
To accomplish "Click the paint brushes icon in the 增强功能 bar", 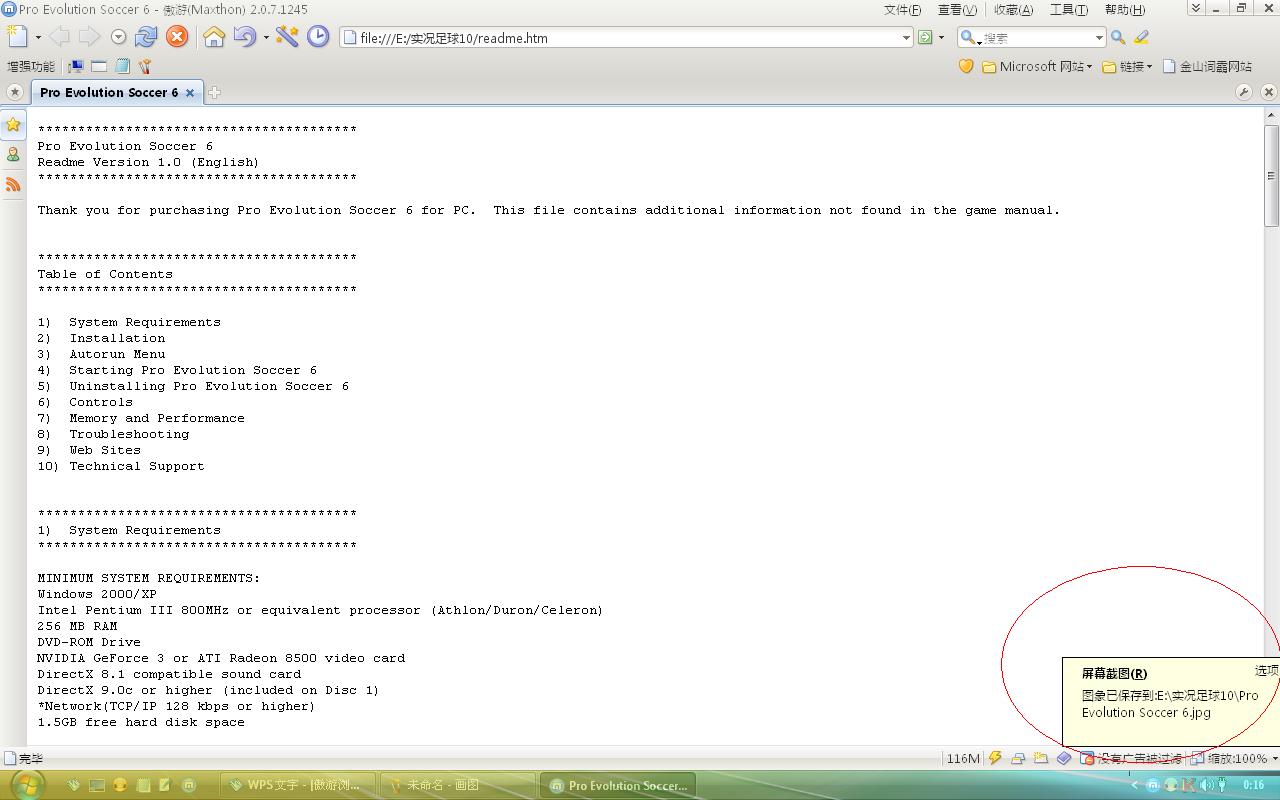I will pyautogui.click(x=145, y=66).
